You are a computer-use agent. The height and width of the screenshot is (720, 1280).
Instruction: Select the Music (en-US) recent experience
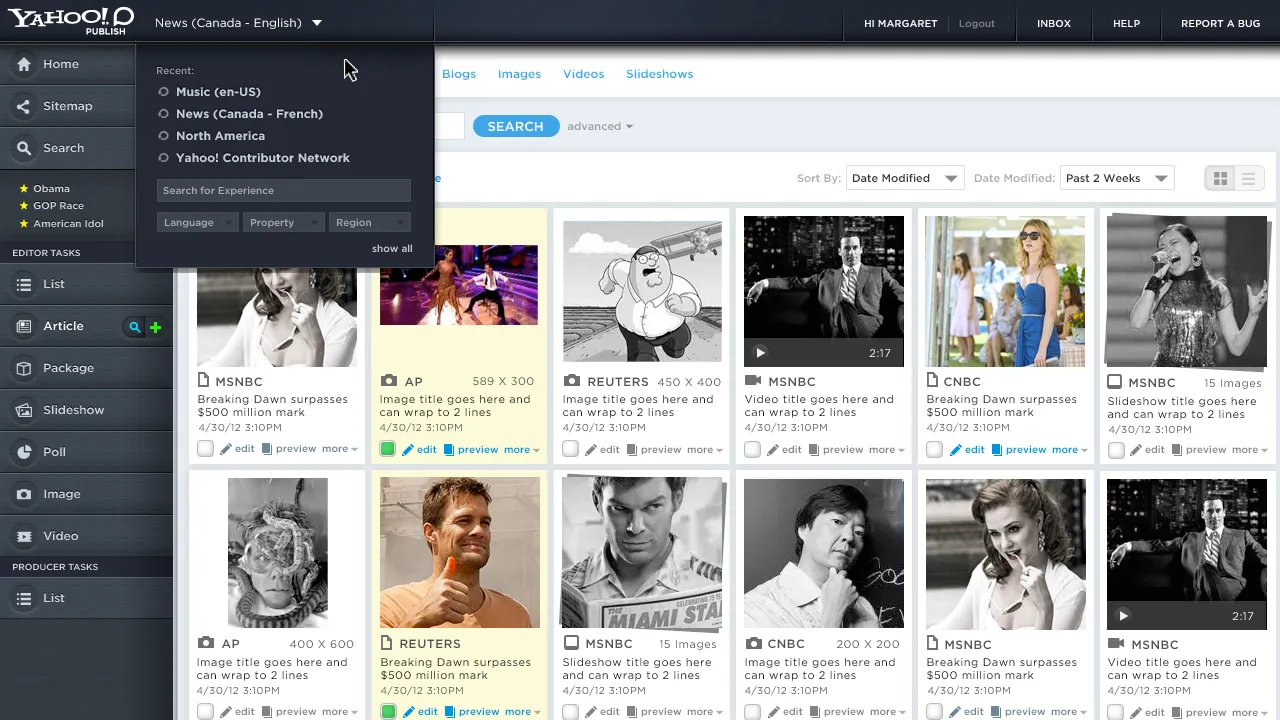click(218, 92)
